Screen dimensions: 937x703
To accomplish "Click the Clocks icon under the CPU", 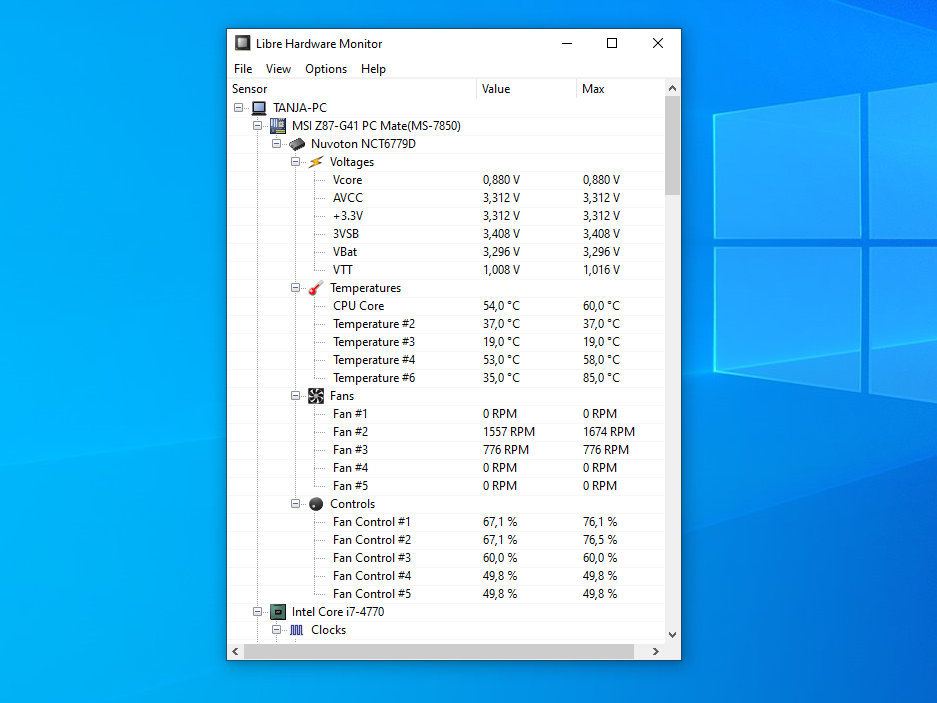I will 297,629.
